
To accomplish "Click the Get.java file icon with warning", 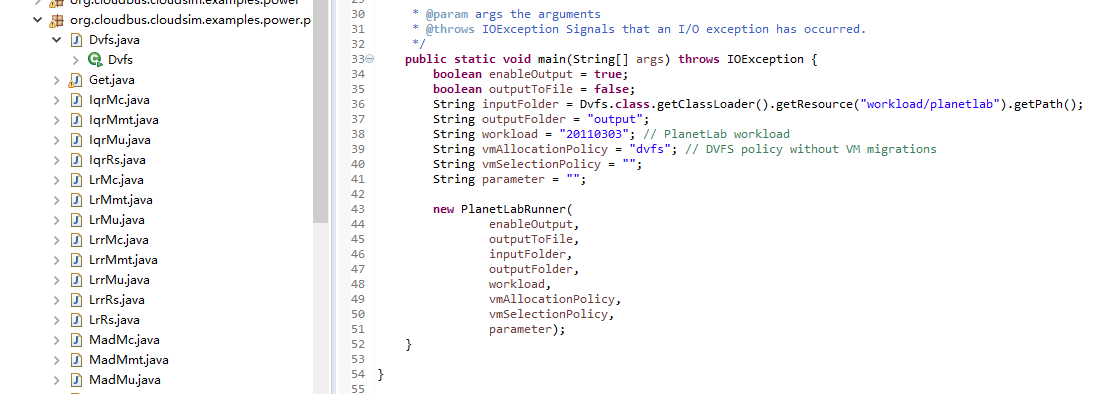I will tap(76, 80).
